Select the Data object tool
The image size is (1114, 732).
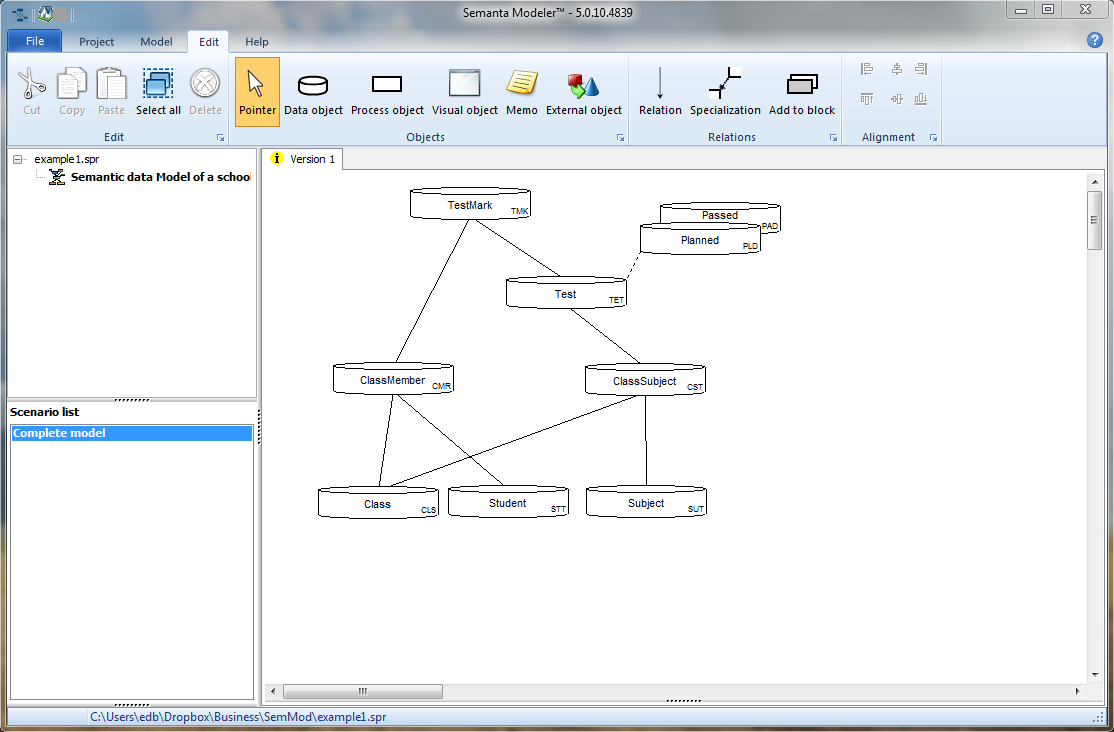click(x=313, y=92)
